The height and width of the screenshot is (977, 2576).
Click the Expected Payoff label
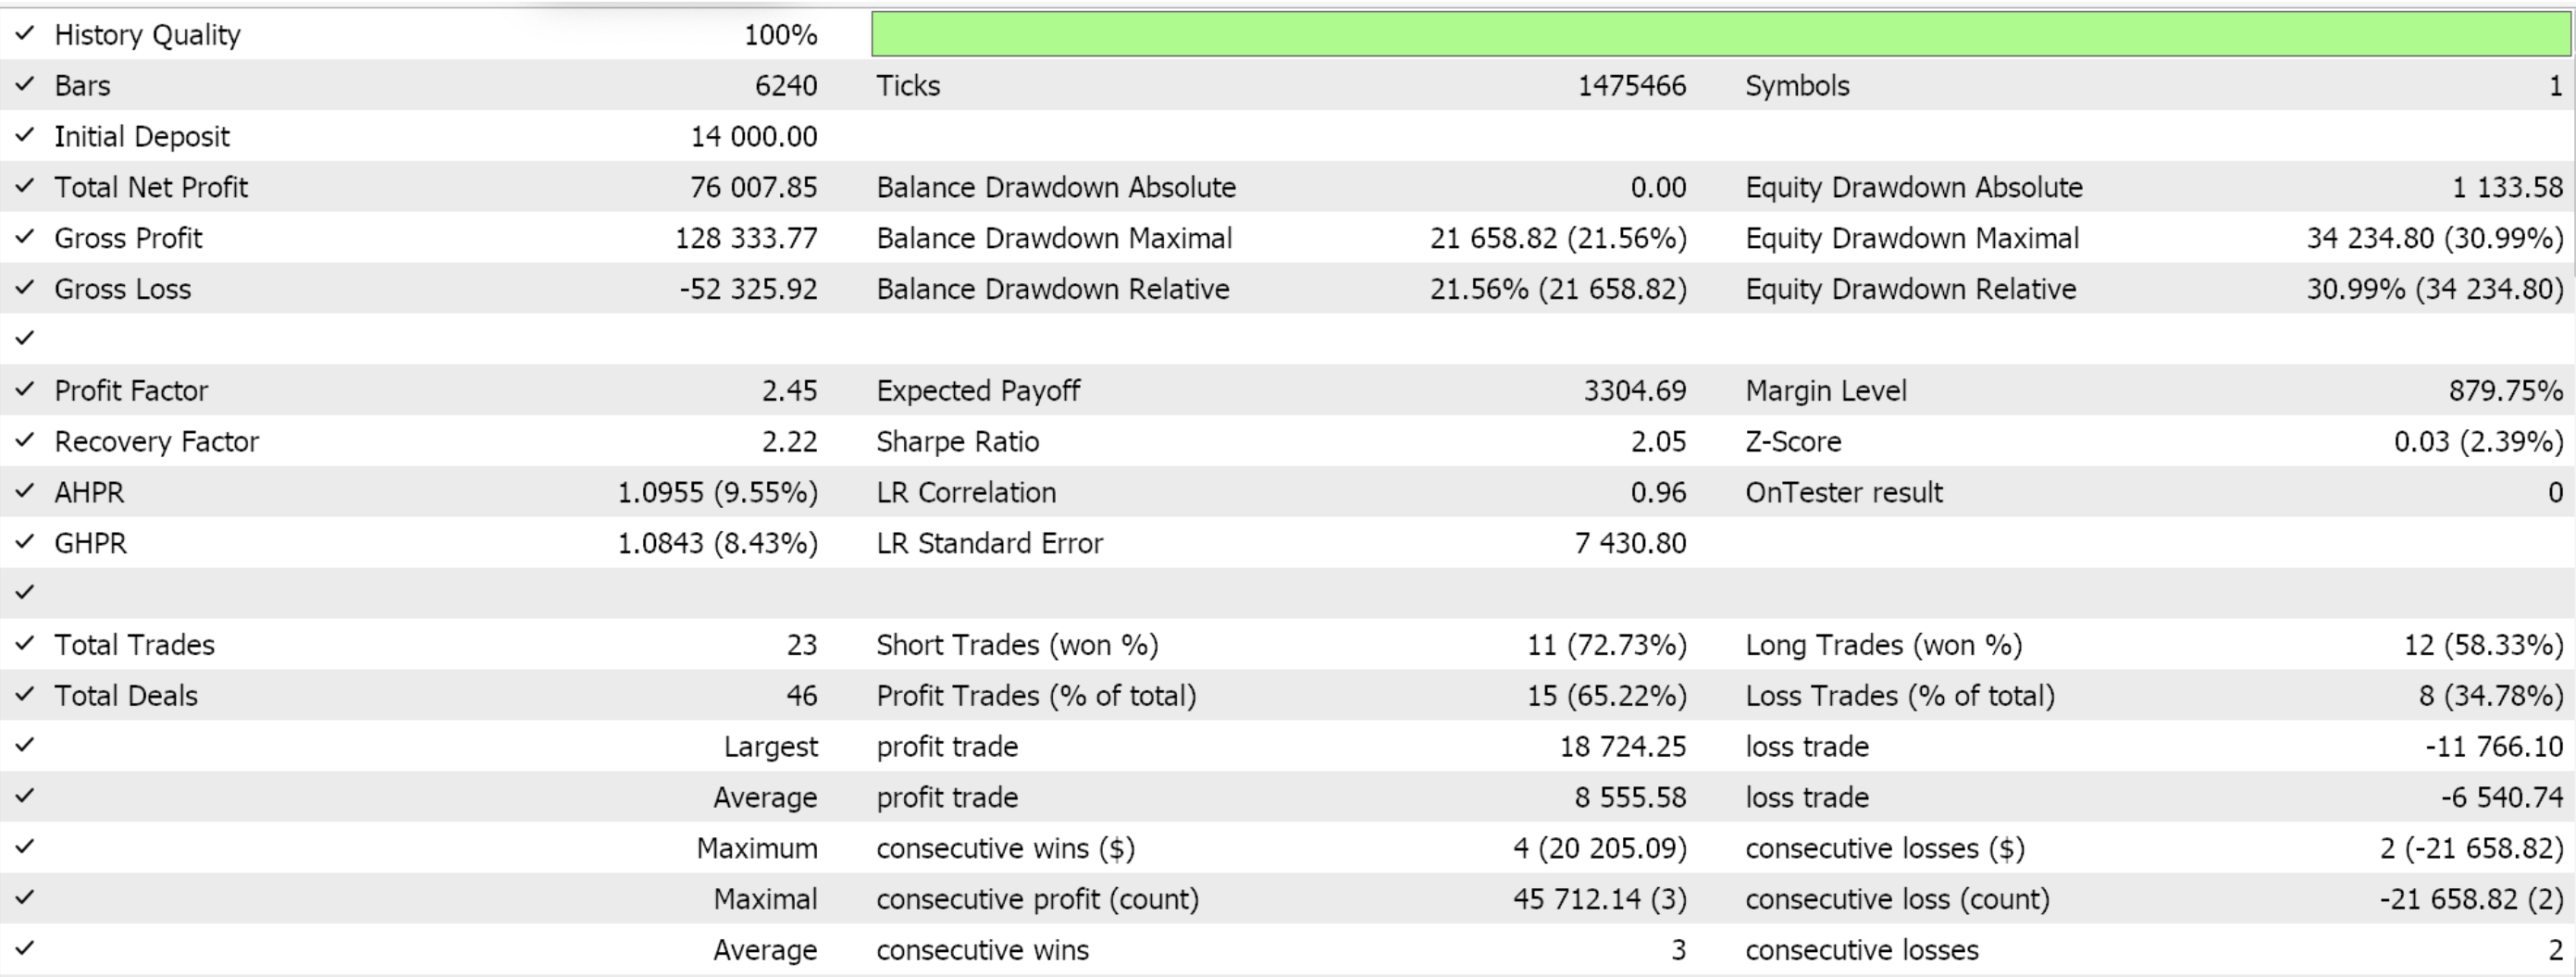click(978, 390)
